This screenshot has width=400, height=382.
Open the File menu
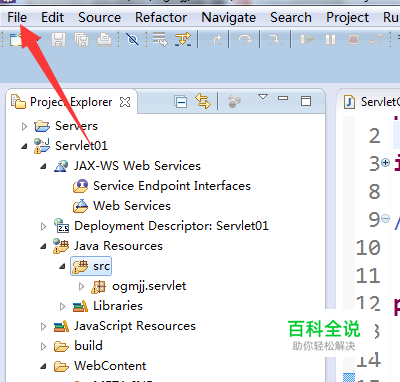click(17, 17)
